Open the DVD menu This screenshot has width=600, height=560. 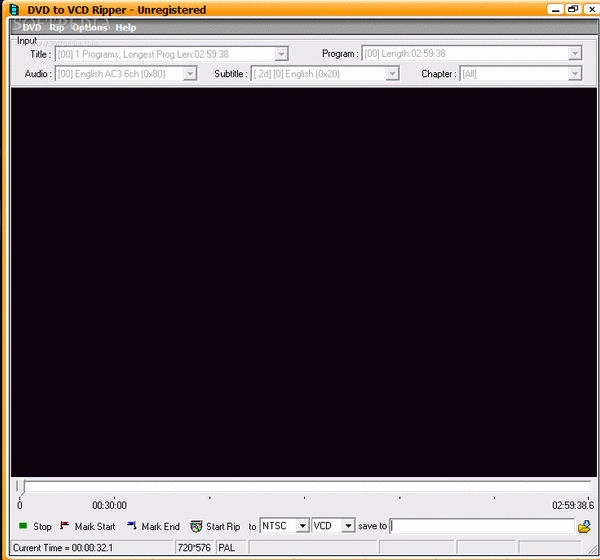[x=32, y=28]
